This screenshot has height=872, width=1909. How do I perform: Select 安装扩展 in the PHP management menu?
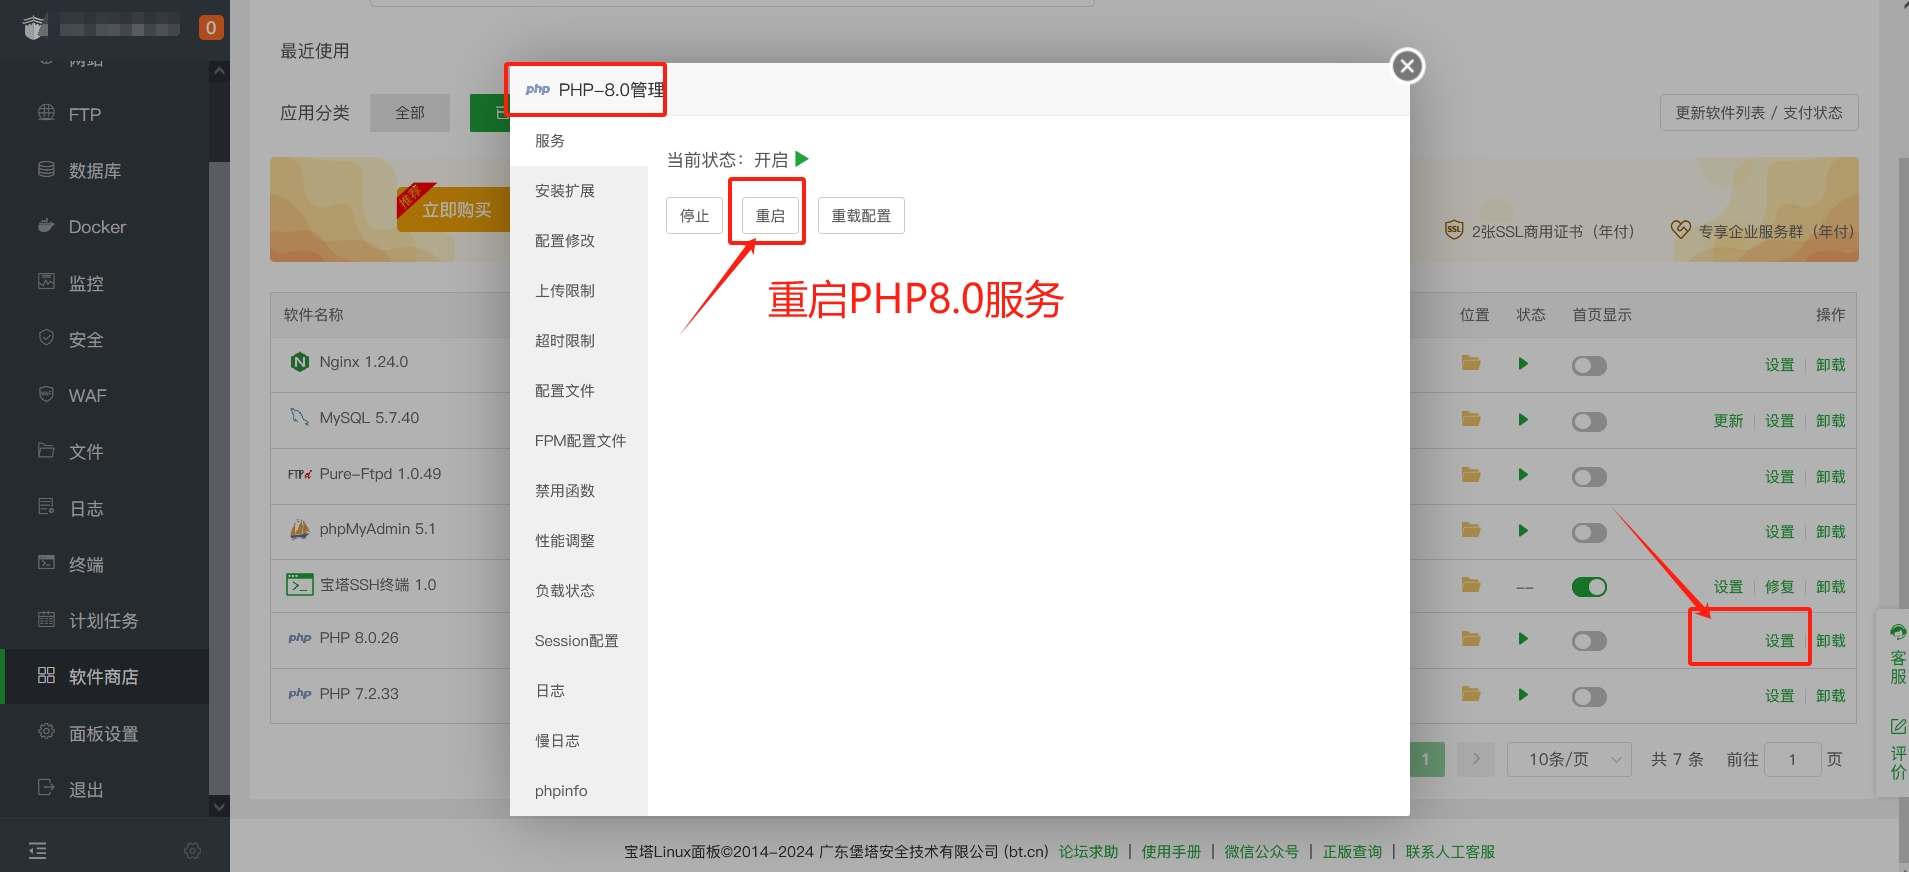click(x=565, y=191)
